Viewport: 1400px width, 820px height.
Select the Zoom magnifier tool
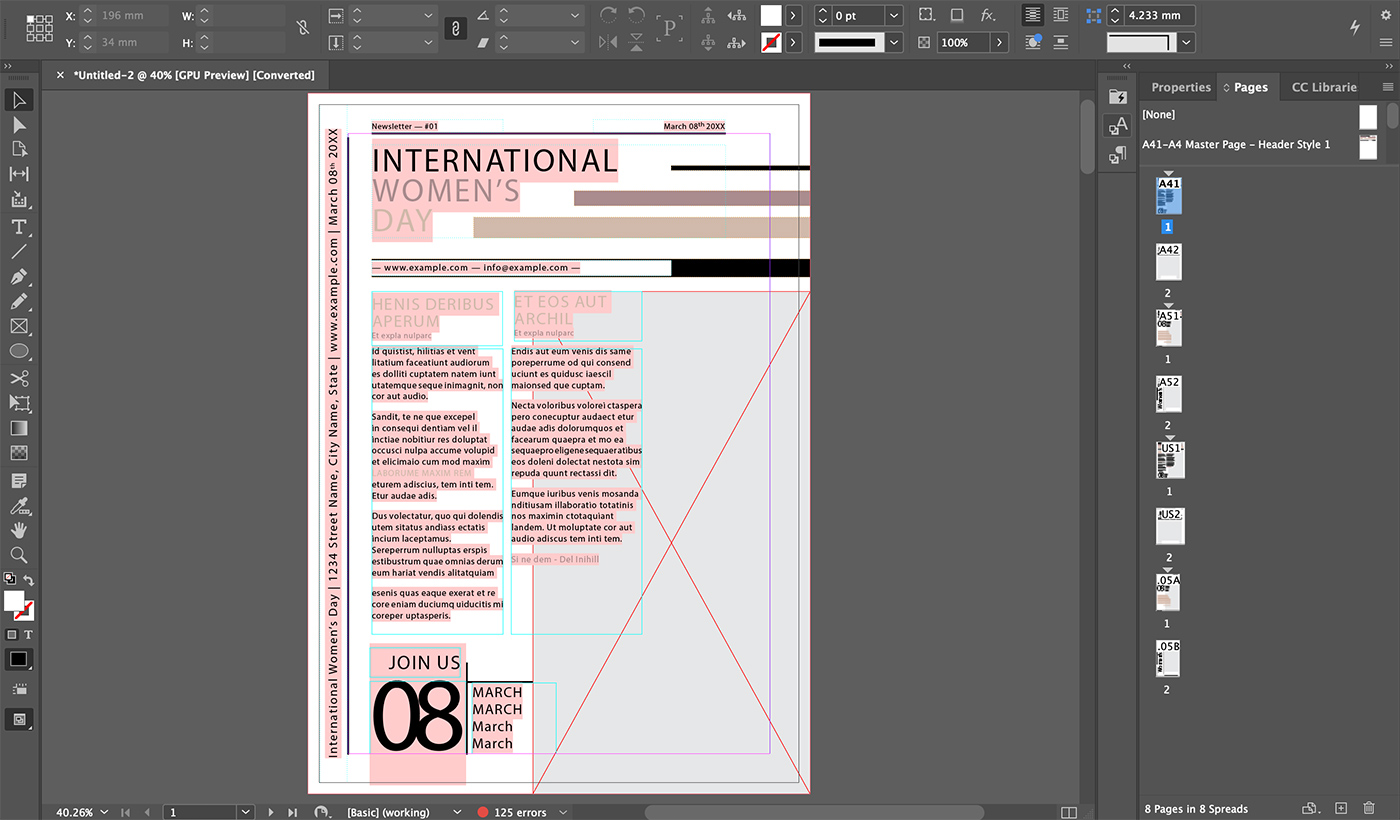pos(19,555)
